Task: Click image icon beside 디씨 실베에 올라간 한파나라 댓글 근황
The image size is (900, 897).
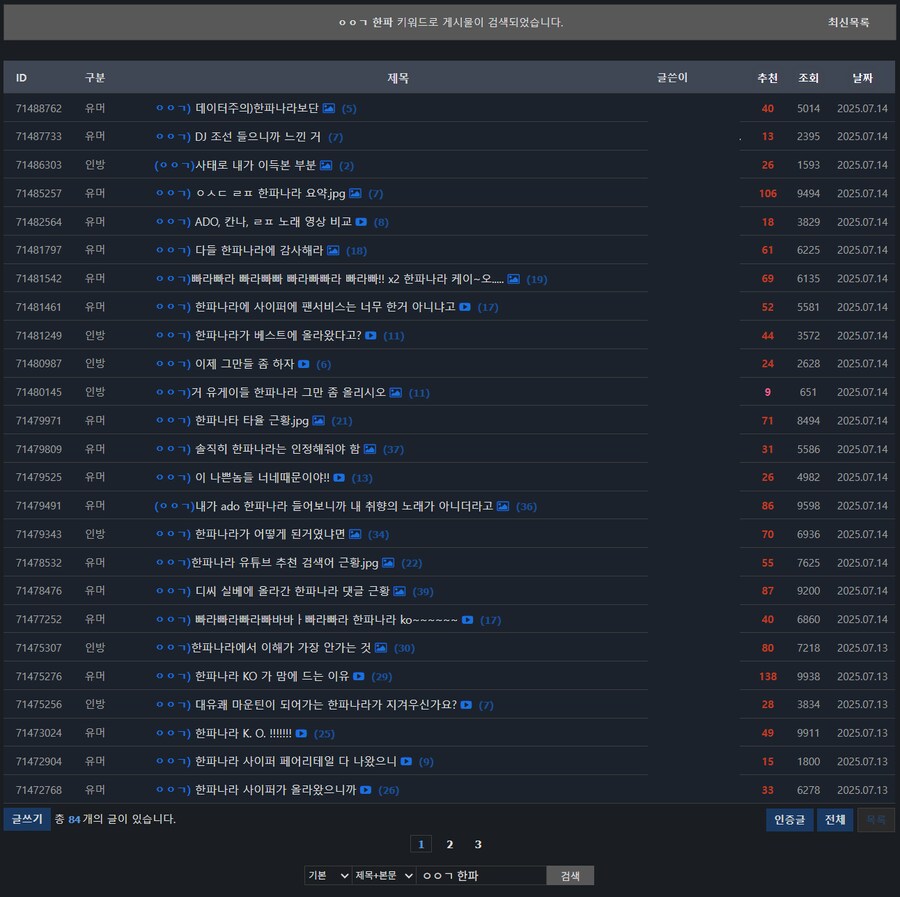Action: click(399, 591)
